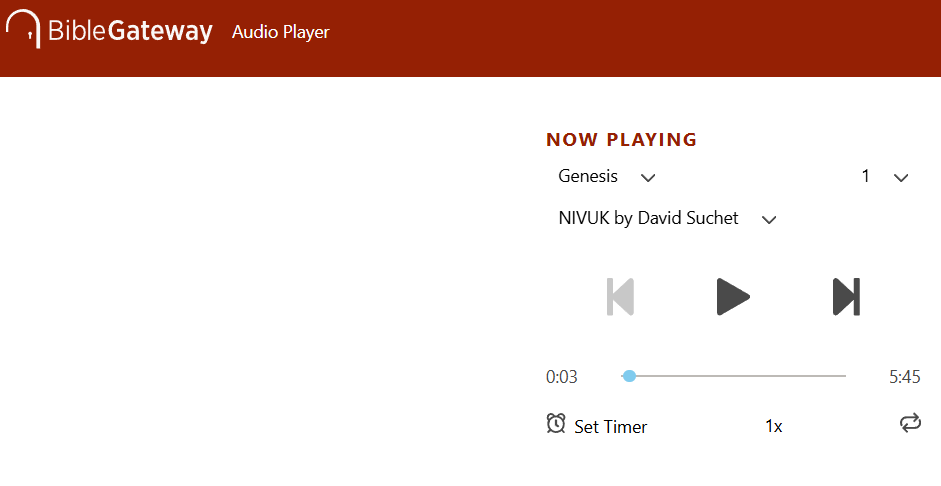Click the Set Timer text button
Screen dimensions: 941x486
click(x=610, y=427)
